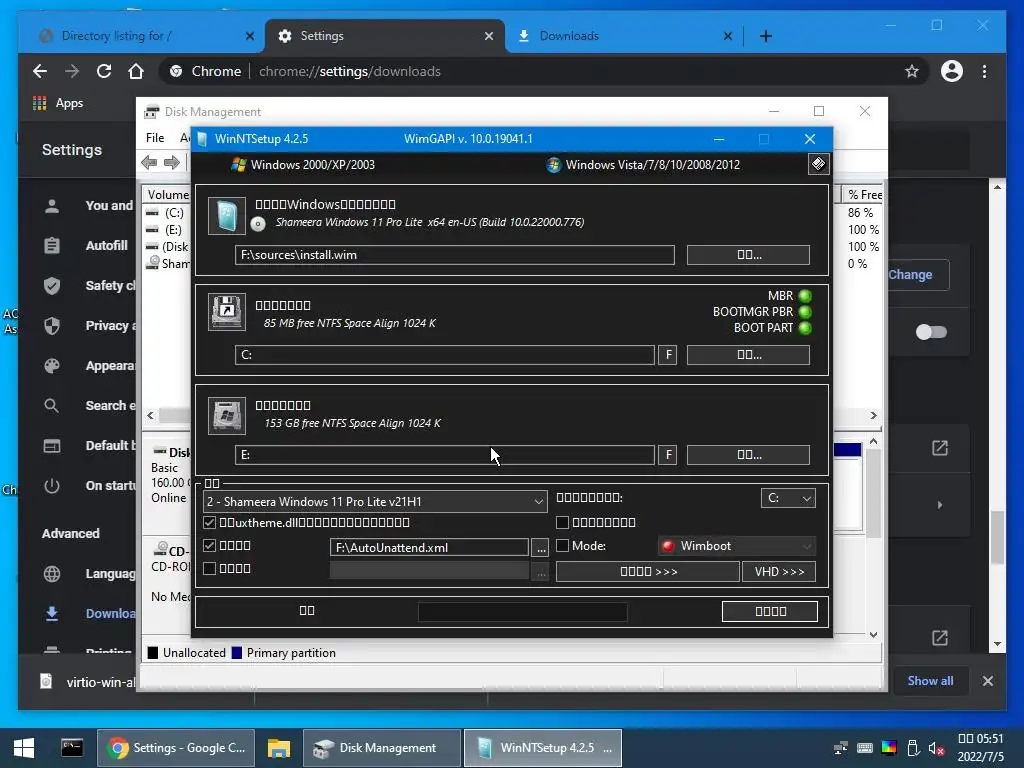The width and height of the screenshot is (1024, 768).
Task: Click Disk Management forward arrow toolbar button
Action: pyautogui.click(x=172, y=163)
